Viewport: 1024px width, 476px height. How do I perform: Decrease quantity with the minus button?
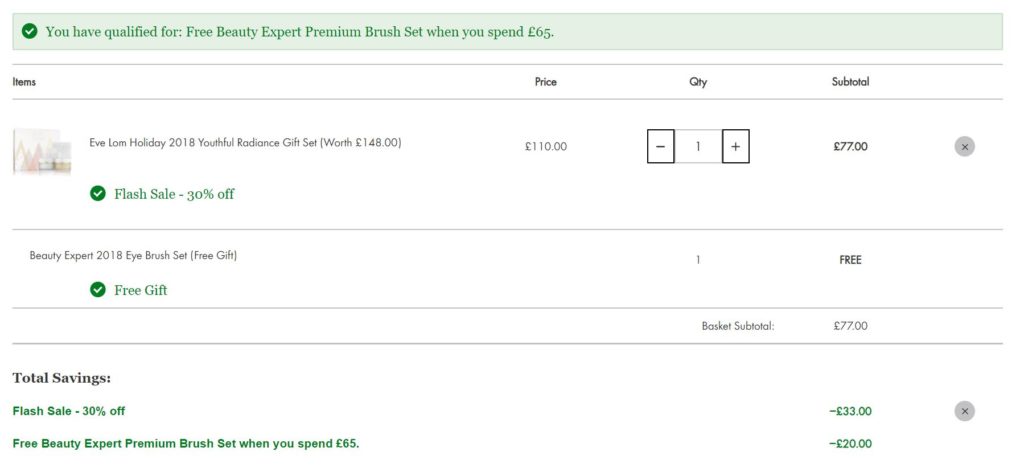point(660,147)
